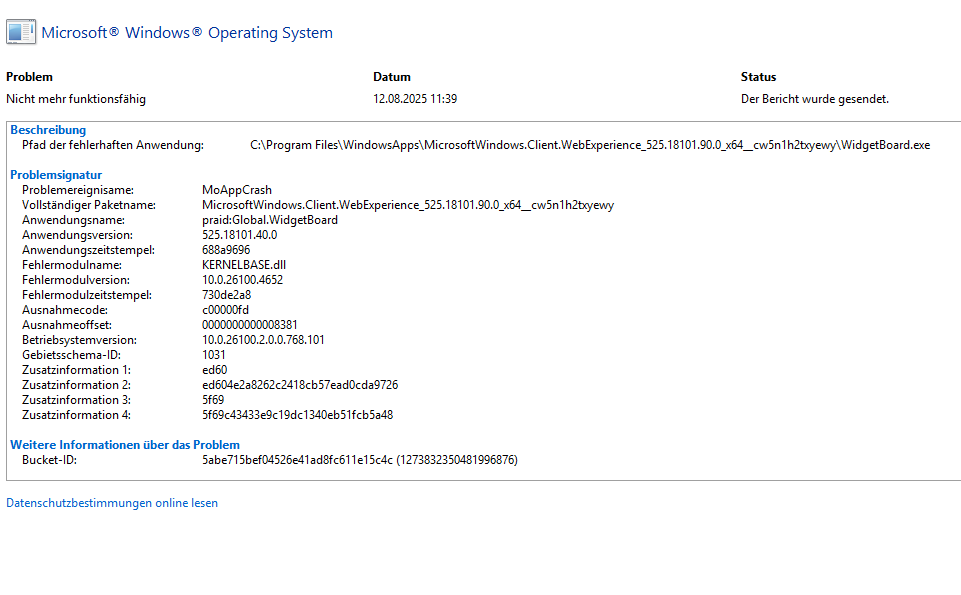Click 'Der Bericht wurde gesendet.' status
Screen dimensions: 961x595
pos(815,99)
